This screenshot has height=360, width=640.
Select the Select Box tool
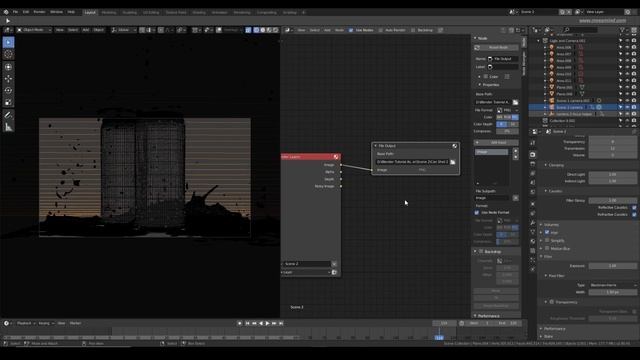click(8, 42)
